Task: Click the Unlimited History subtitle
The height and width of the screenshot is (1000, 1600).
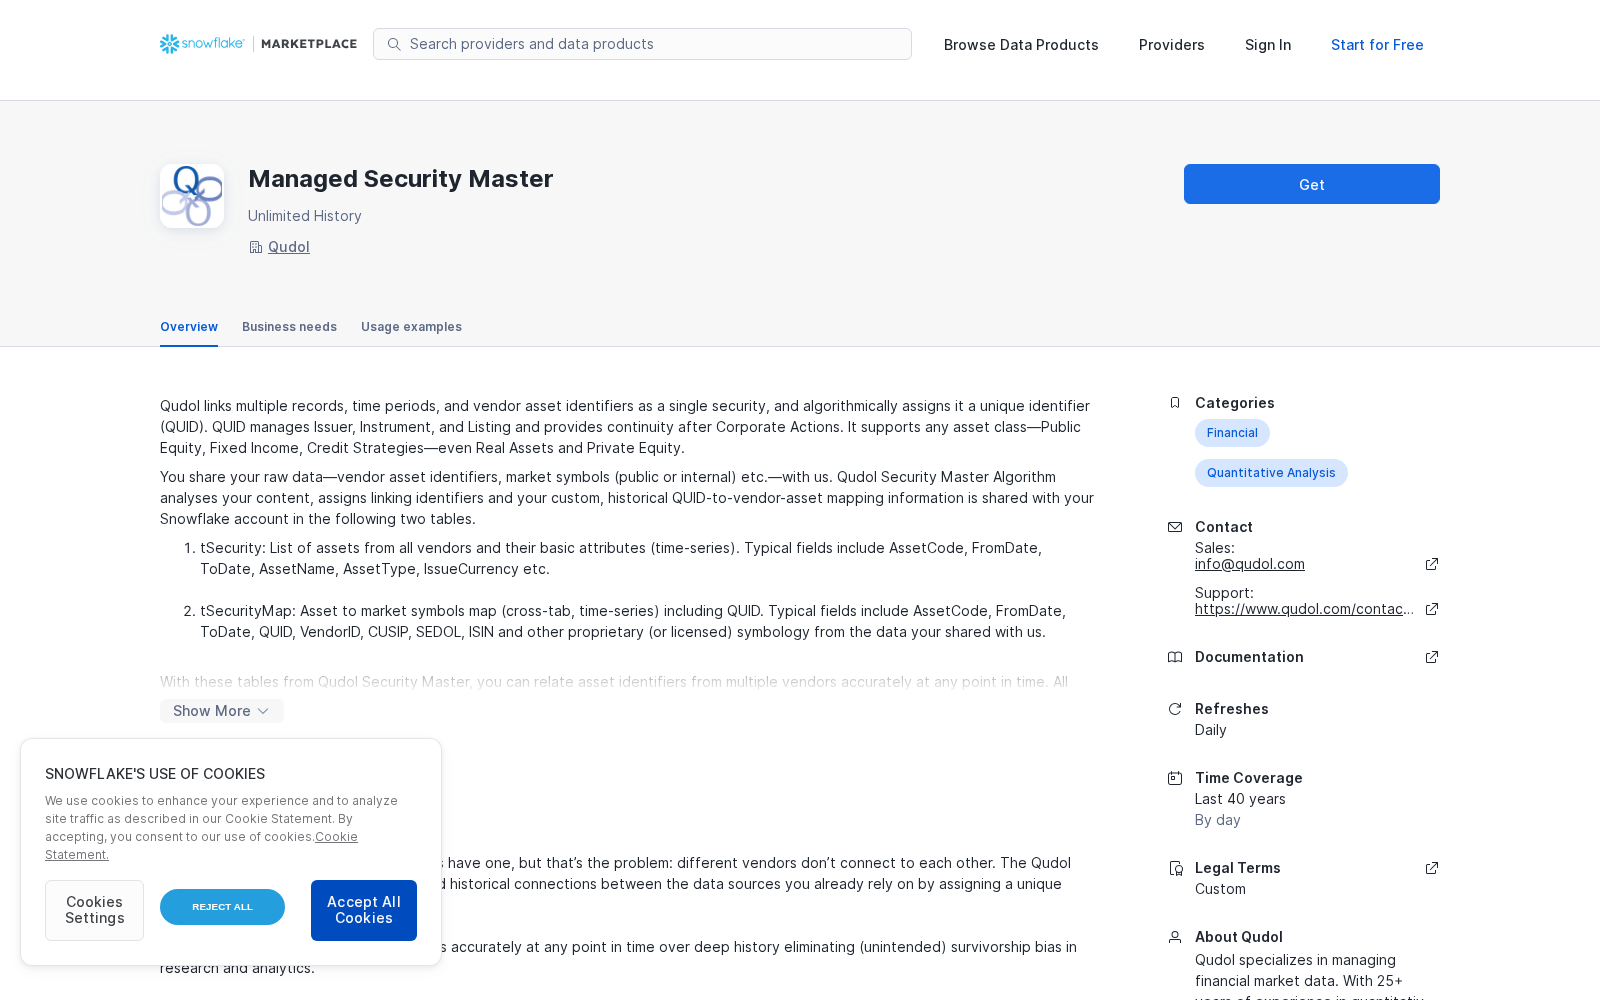Action: (305, 216)
